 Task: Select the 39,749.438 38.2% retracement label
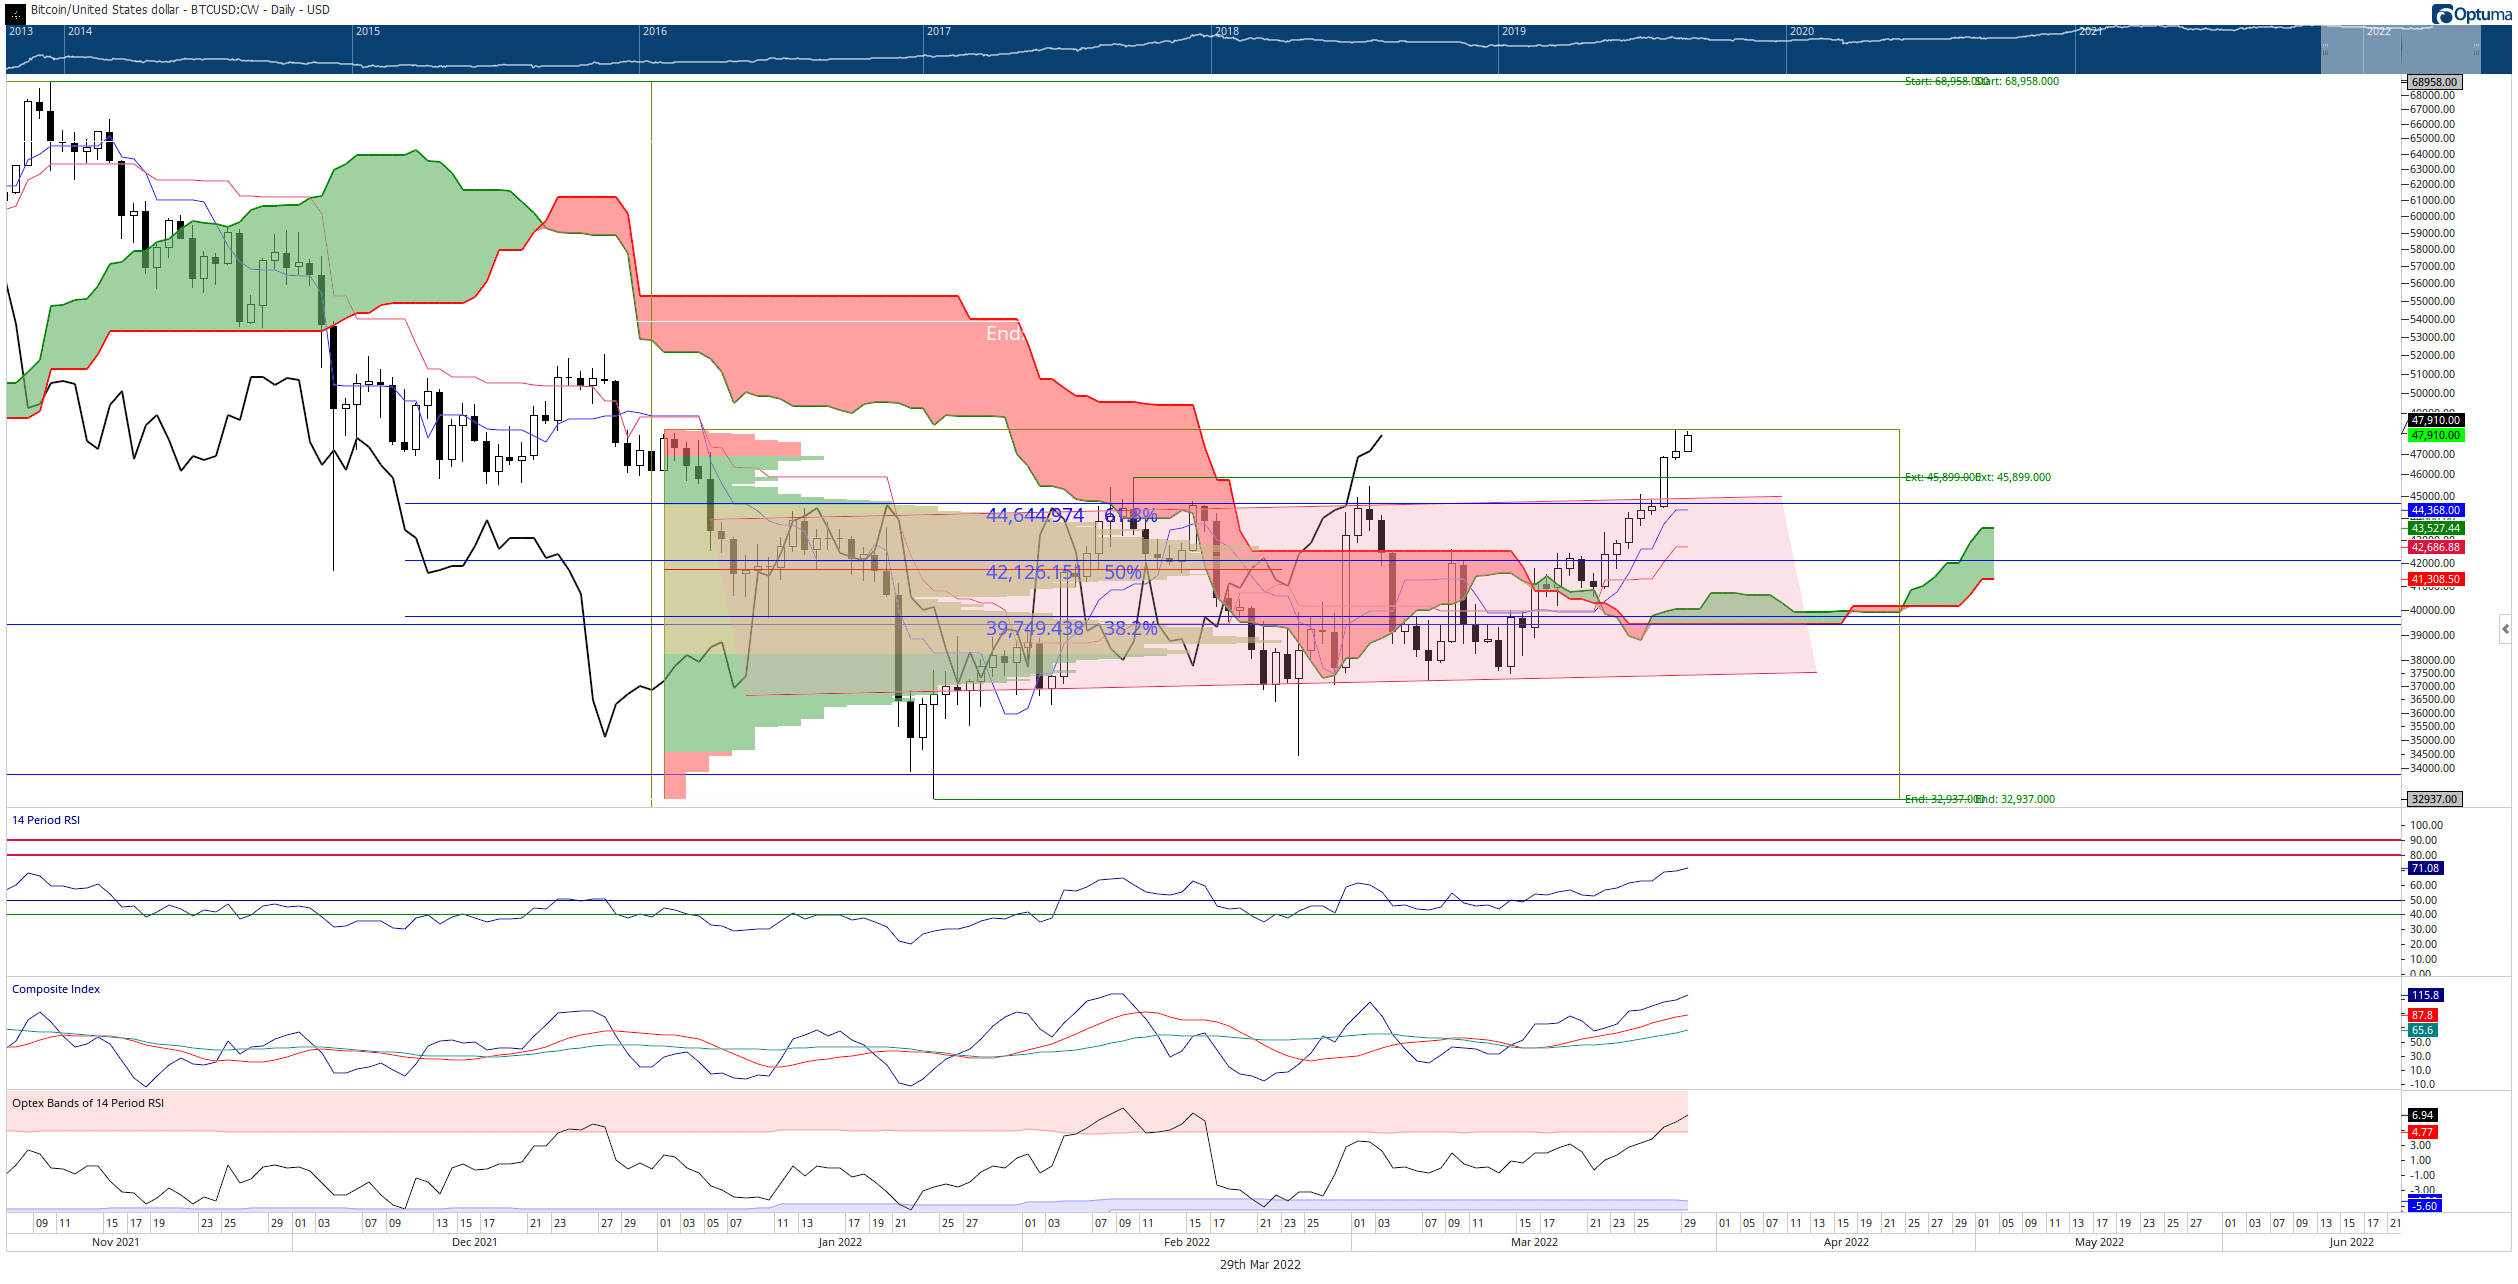pos(1072,628)
